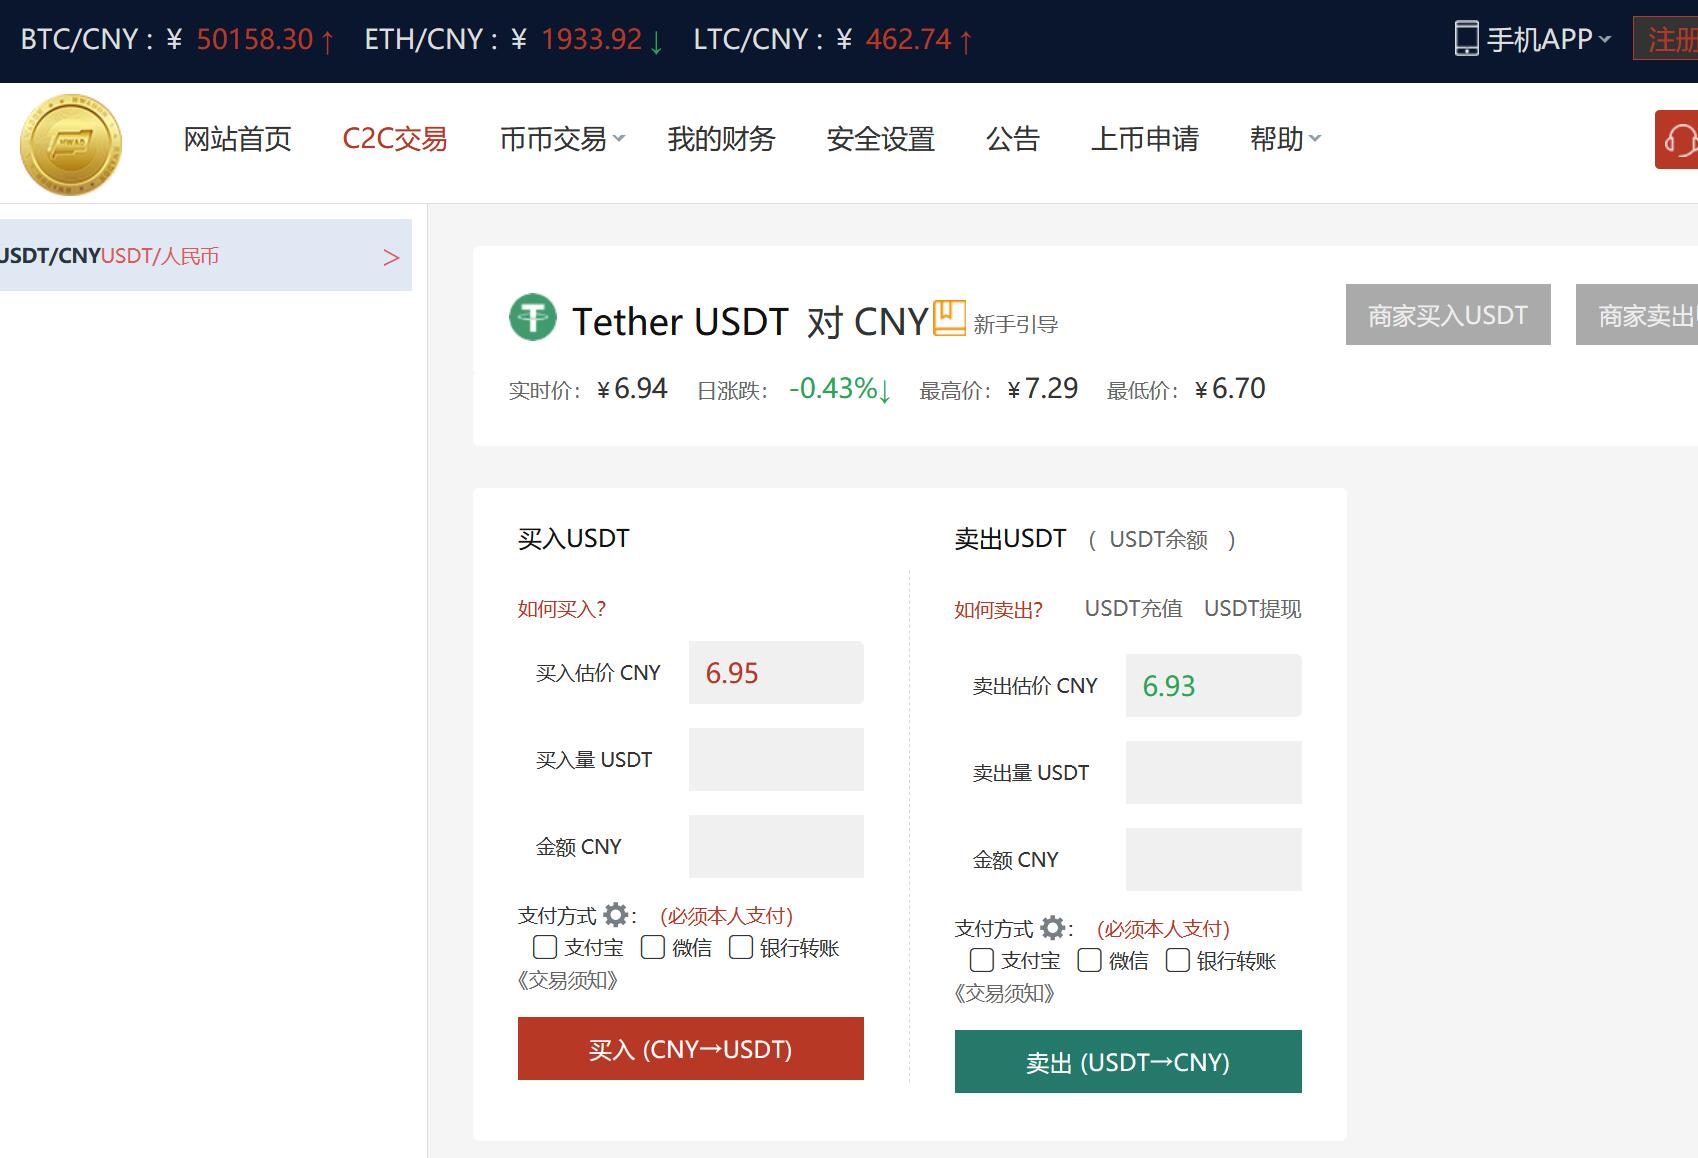Check 微信 in the 买入USDT panel
The image size is (1698, 1158).
click(x=653, y=947)
